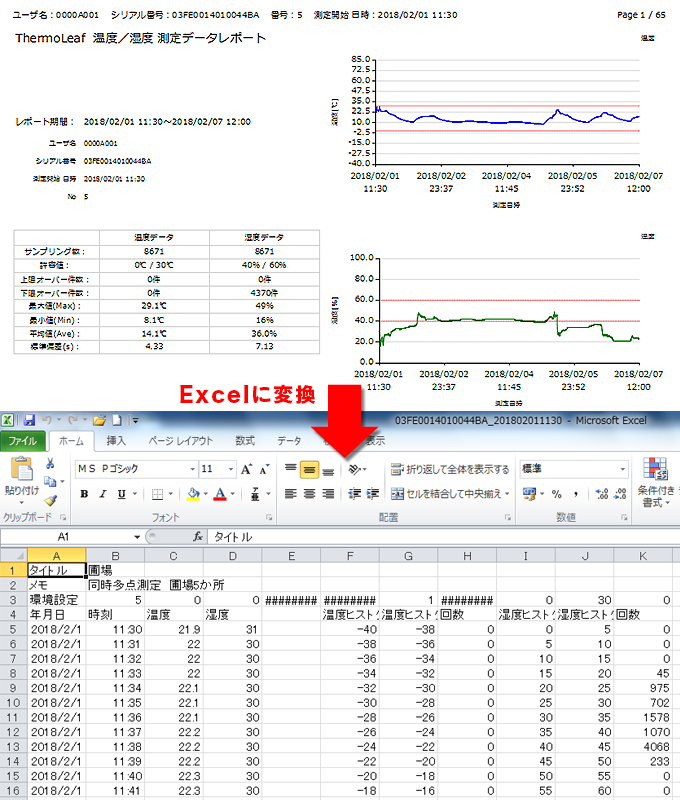The width and height of the screenshot is (680, 800).
Task: Switch to the 挿入 (Insert) tab
Action: pos(116,441)
